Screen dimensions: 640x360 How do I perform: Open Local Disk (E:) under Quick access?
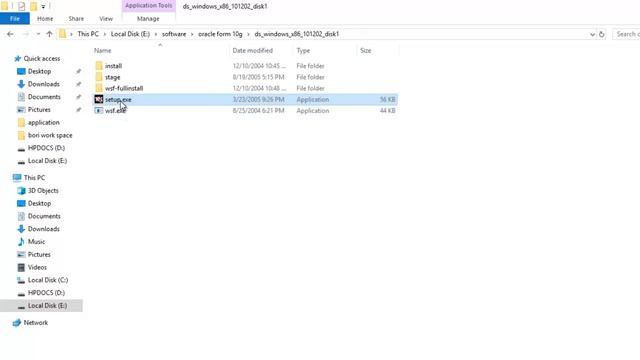[x=47, y=161]
